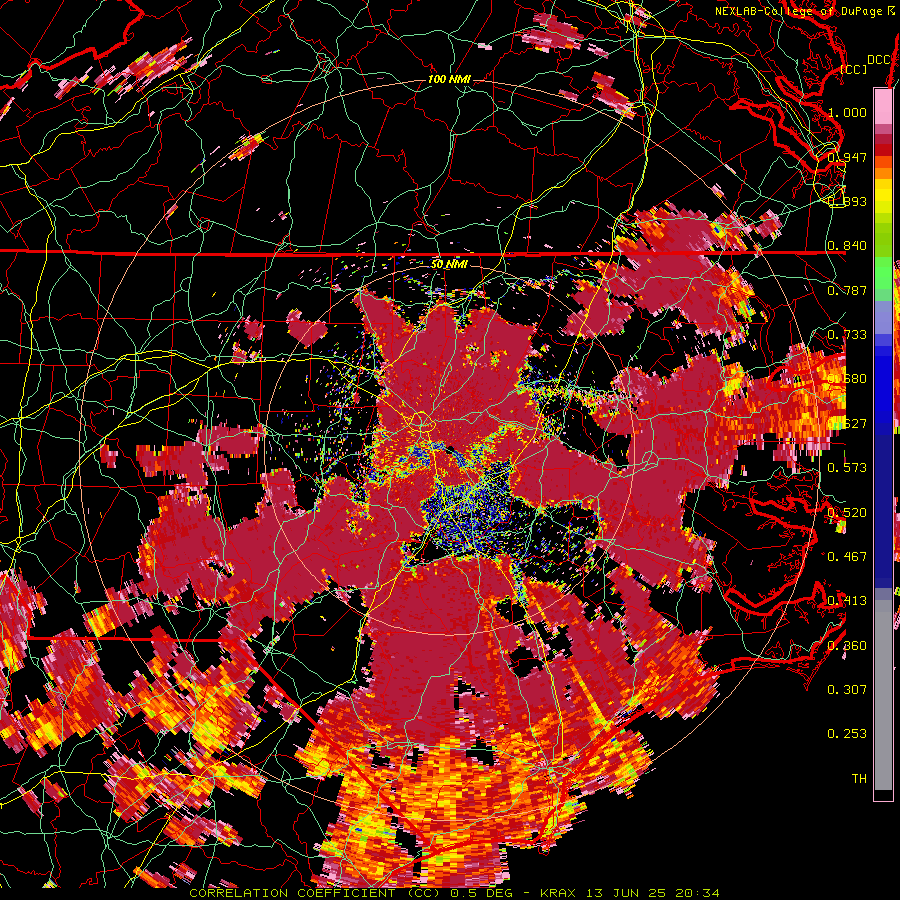Click the TH label on the scale
The image size is (900, 900).
[859, 779]
